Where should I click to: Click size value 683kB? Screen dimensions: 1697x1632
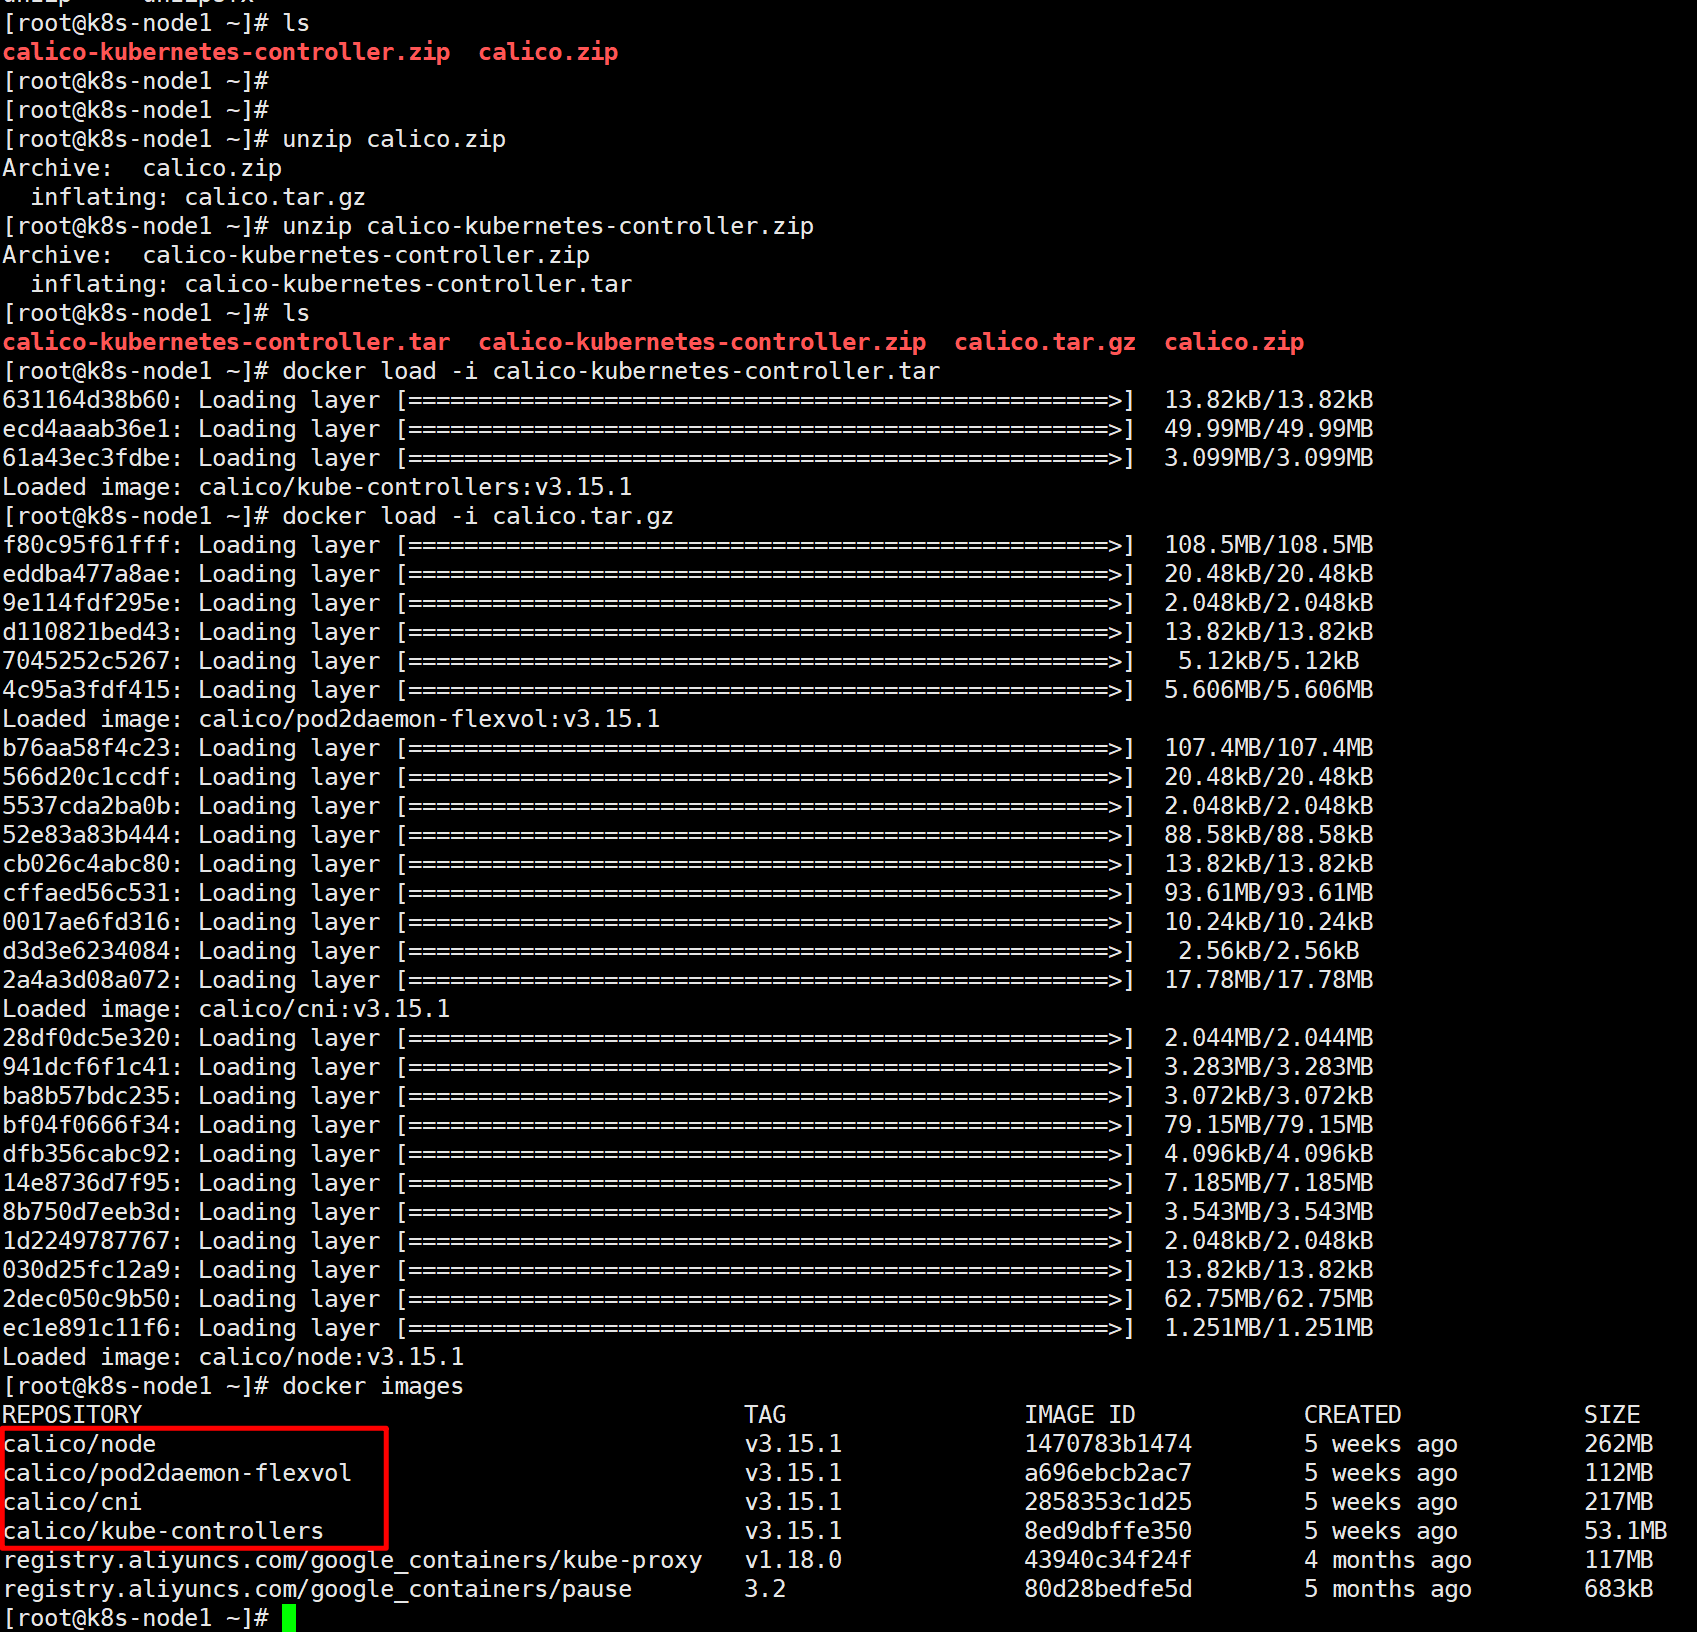pyautogui.click(x=1619, y=1589)
